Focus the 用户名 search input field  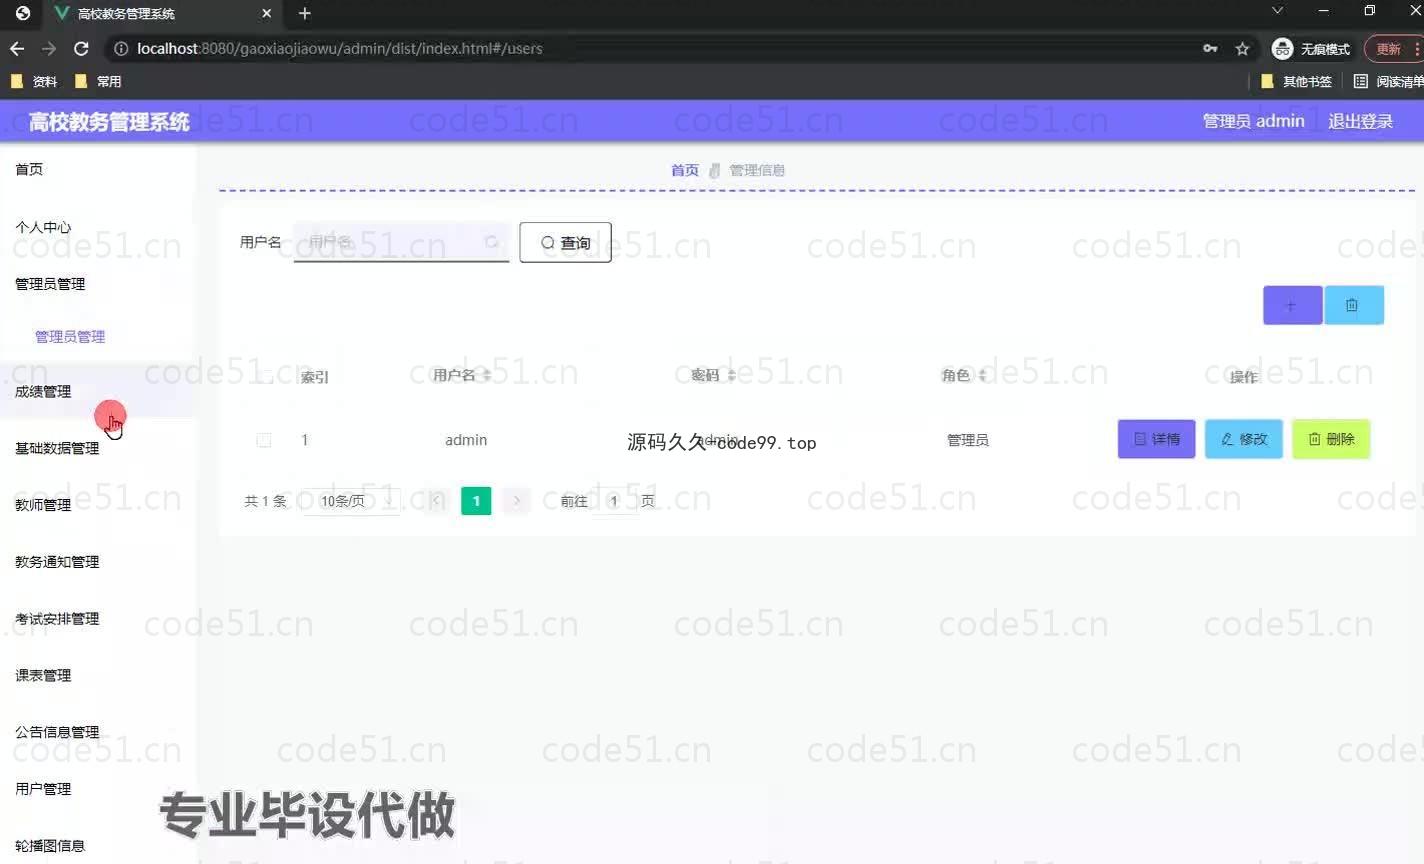pos(401,242)
